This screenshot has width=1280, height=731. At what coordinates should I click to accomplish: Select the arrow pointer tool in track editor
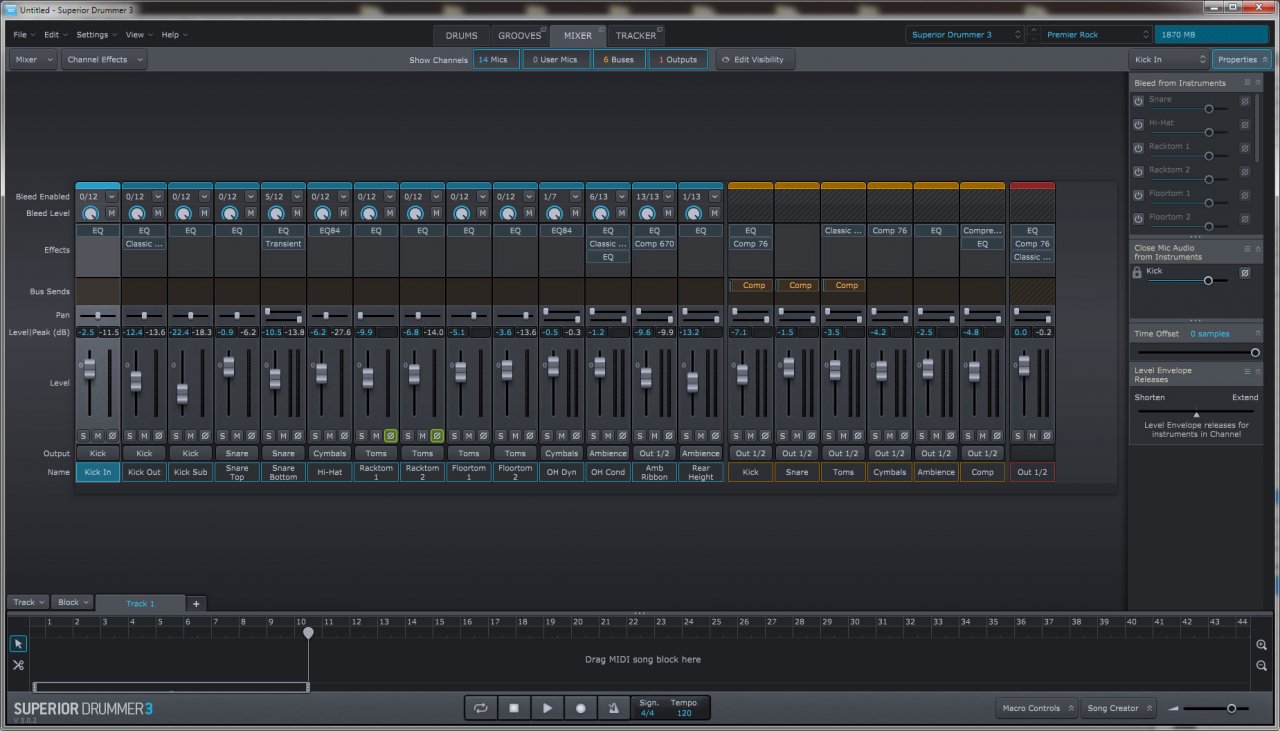(18, 644)
